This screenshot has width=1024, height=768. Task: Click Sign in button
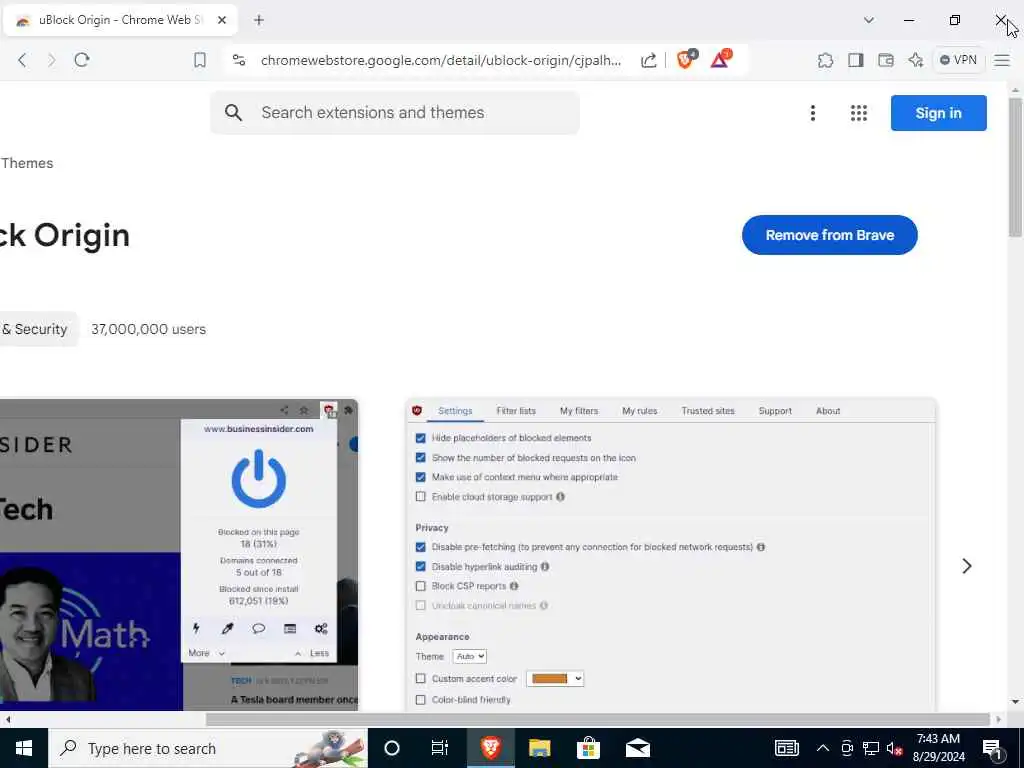point(938,113)
